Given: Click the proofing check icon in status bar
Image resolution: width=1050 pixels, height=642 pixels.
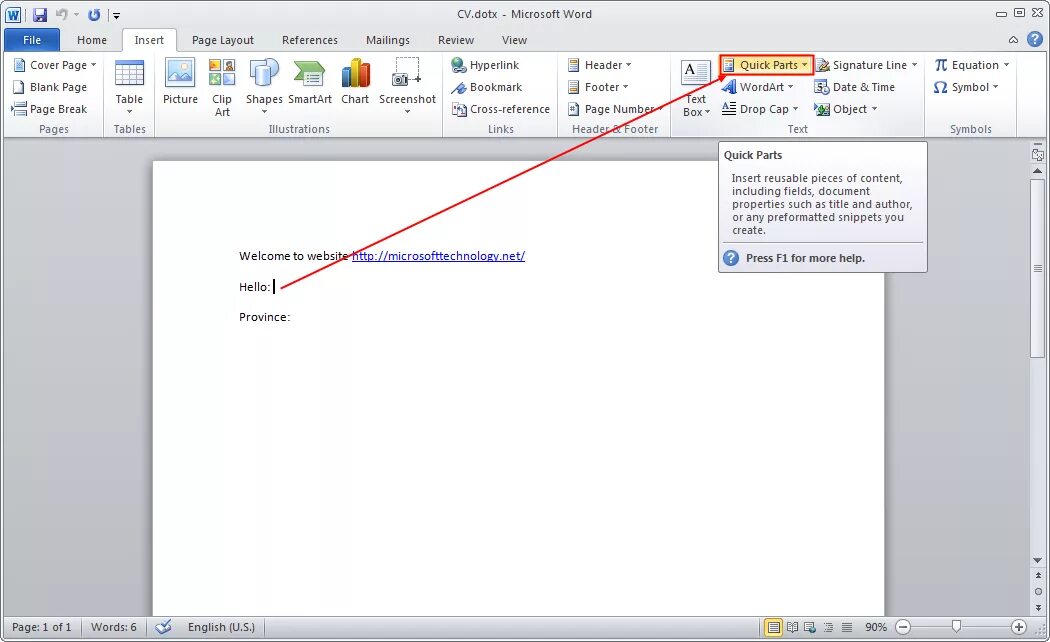Looking at the screenshot, I should pyautogui.click(x=163, y=627).
